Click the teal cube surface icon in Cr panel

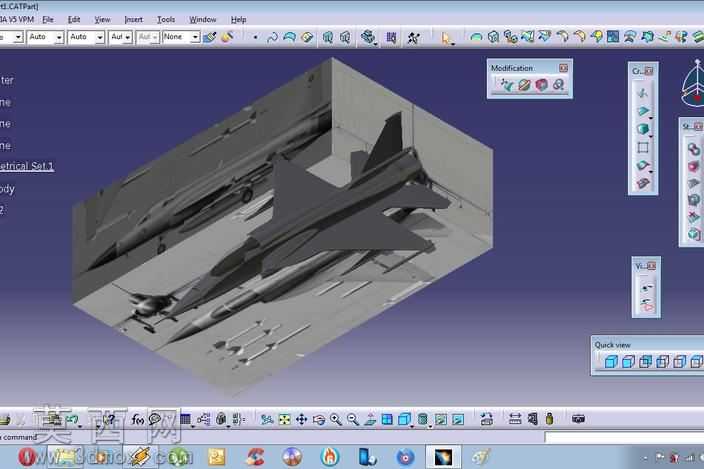642,129
